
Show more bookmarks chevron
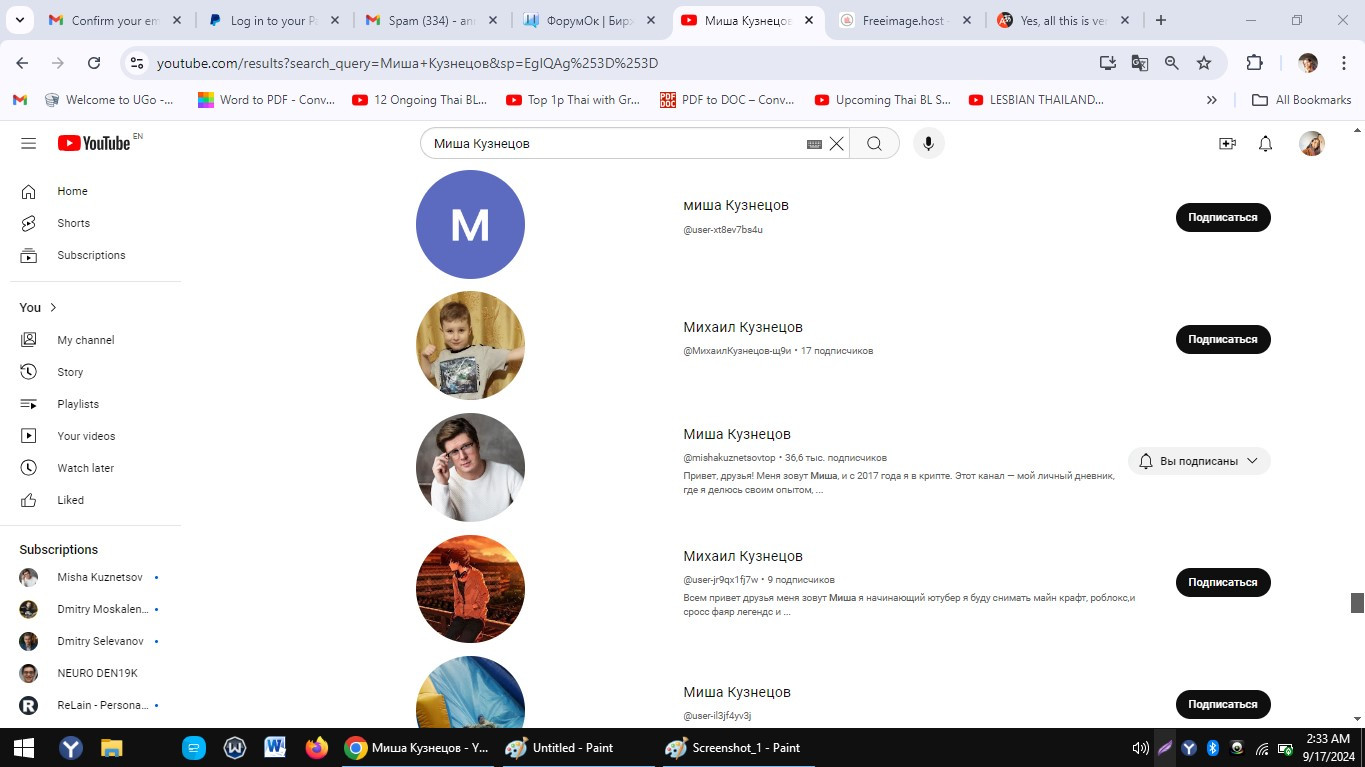click(x=1212, y=100)
